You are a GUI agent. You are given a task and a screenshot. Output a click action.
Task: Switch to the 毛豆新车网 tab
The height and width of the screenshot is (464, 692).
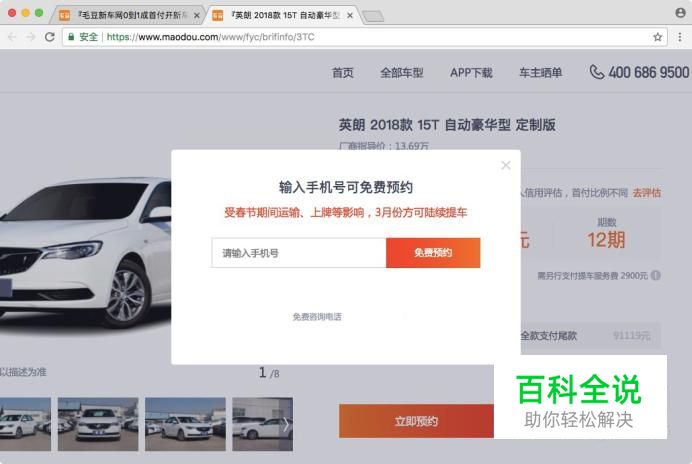pos(128,15)
